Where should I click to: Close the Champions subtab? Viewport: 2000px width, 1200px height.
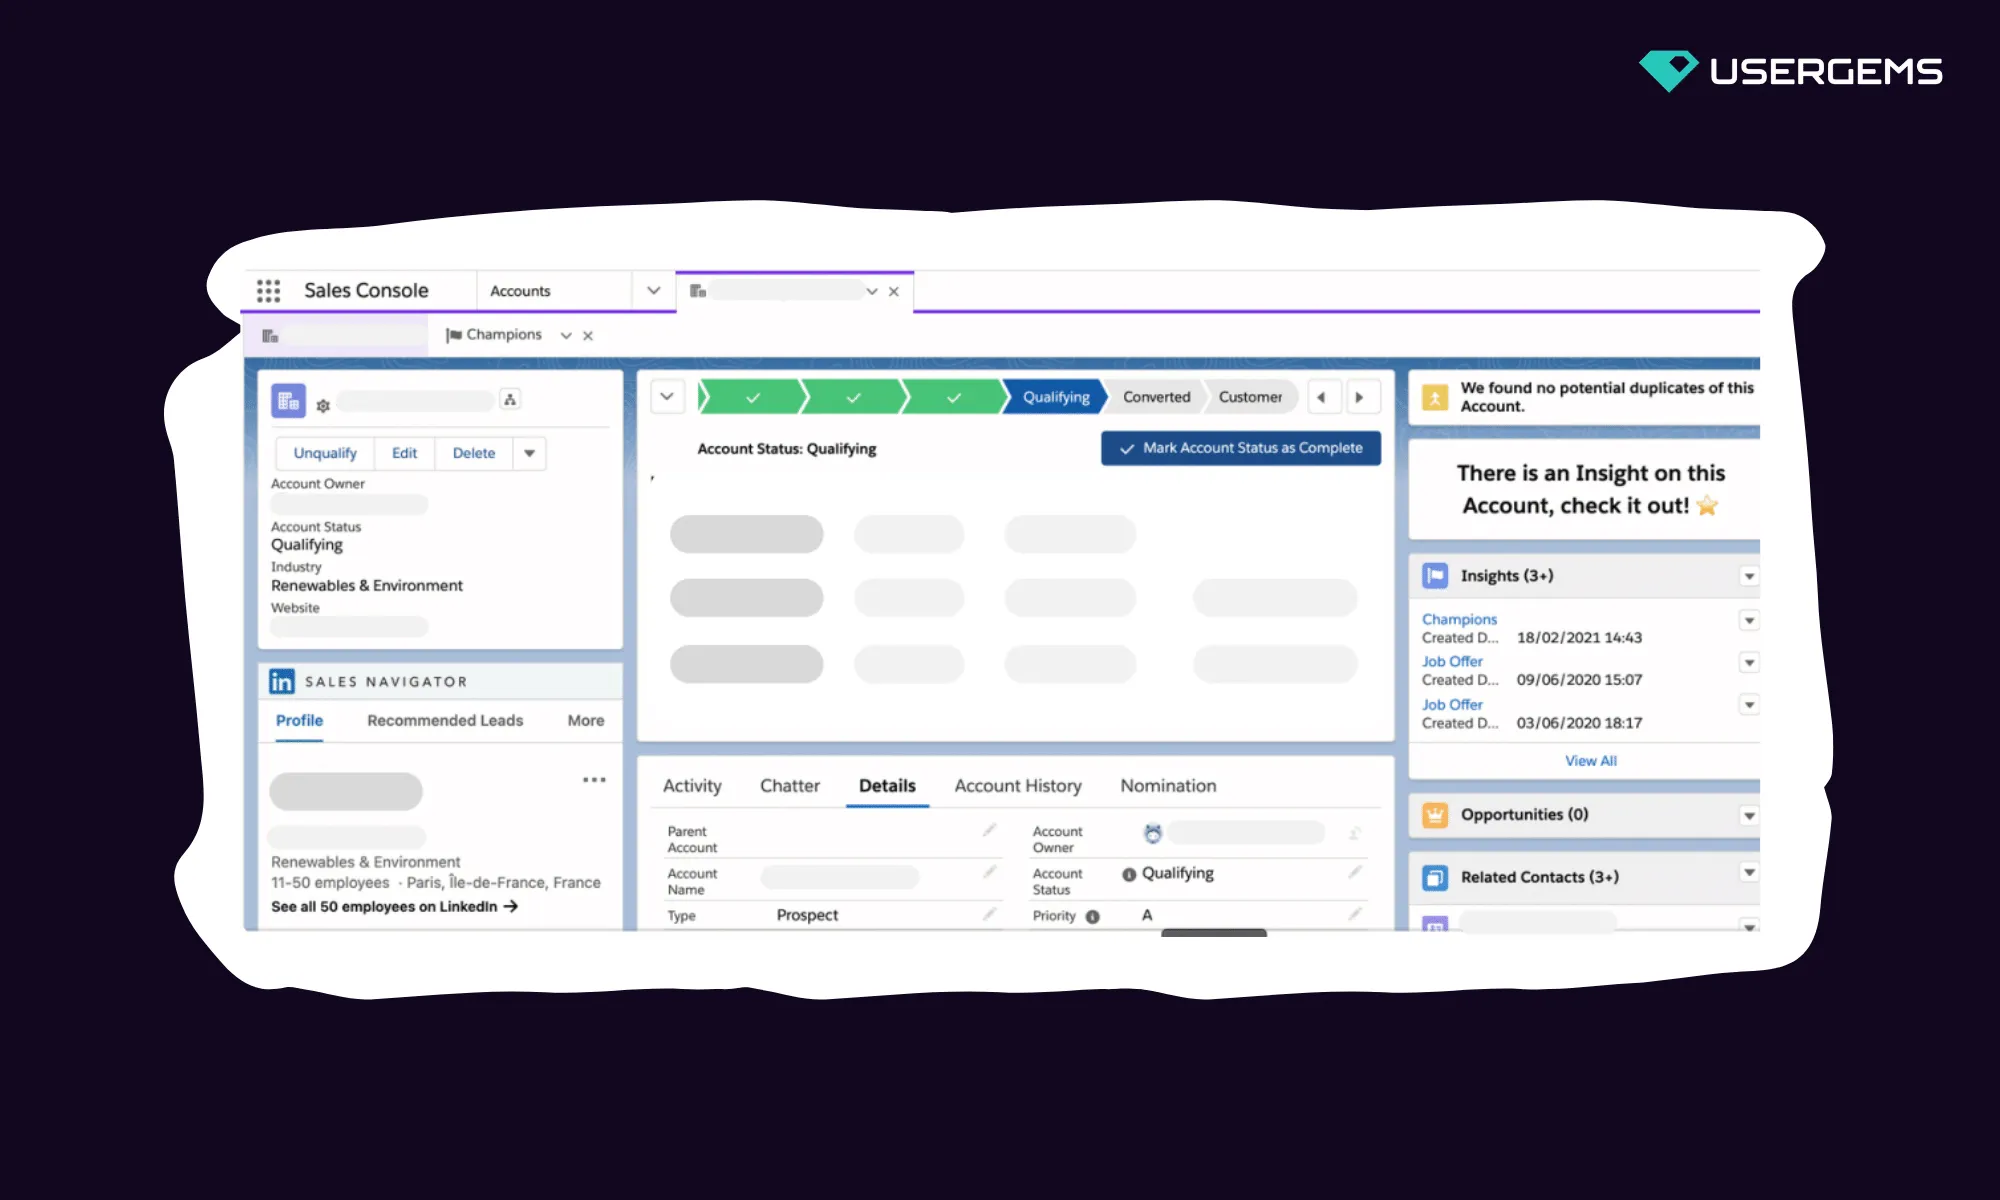pos(588,336)
